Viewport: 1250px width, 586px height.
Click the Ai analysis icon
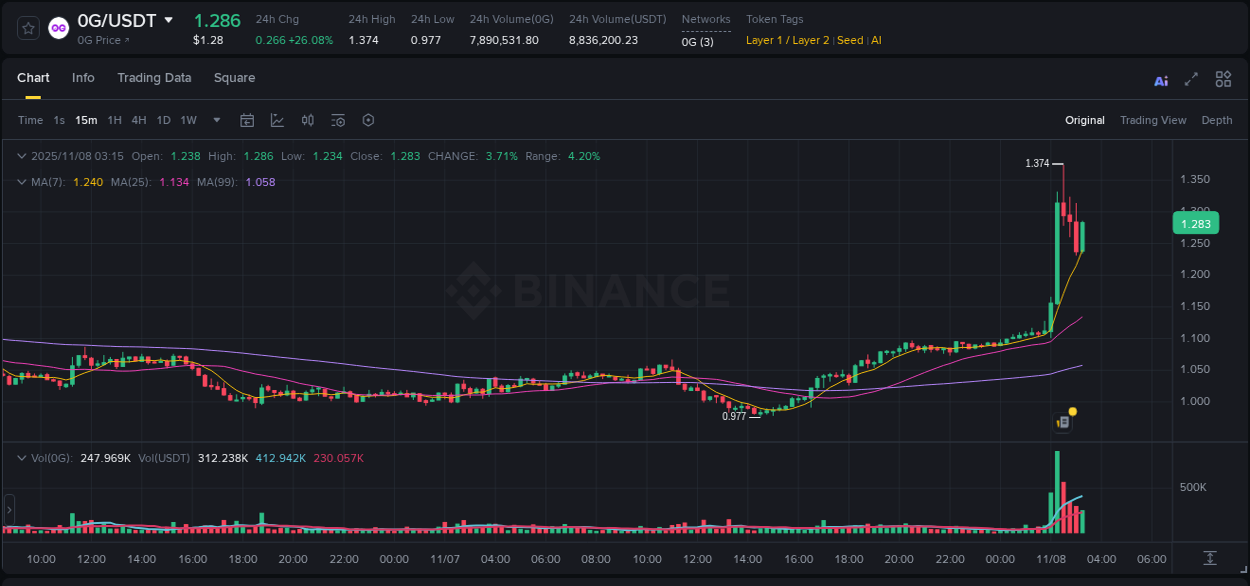[1160, 79]
